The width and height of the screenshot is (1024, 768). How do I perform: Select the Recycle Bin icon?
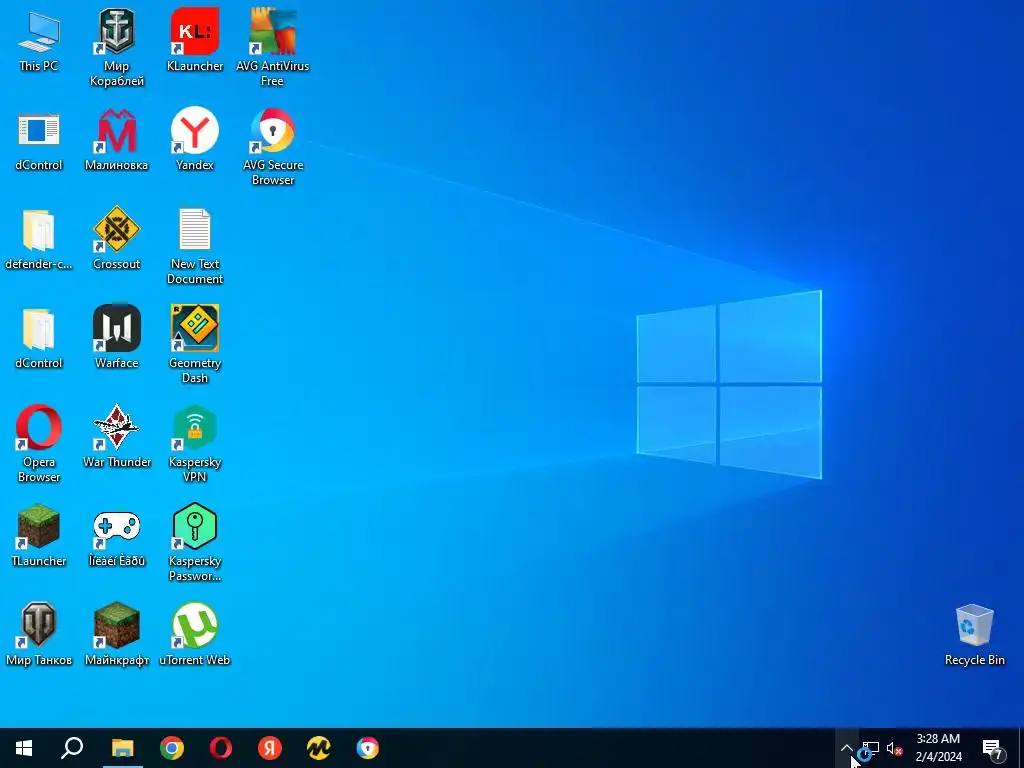click(x=974, y=636)
